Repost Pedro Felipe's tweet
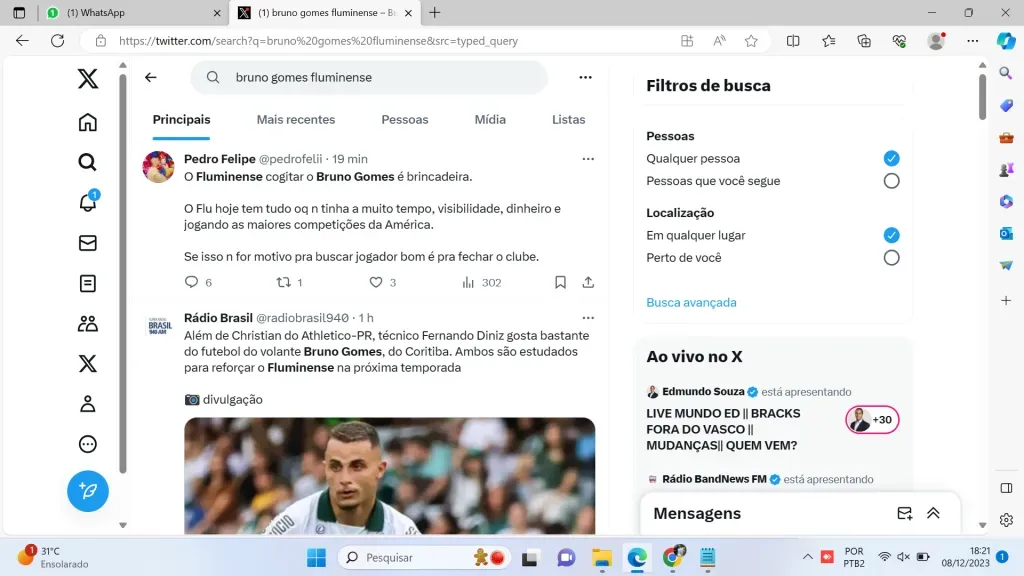This screenshot has height=576, width=1024. click(283, 282)
